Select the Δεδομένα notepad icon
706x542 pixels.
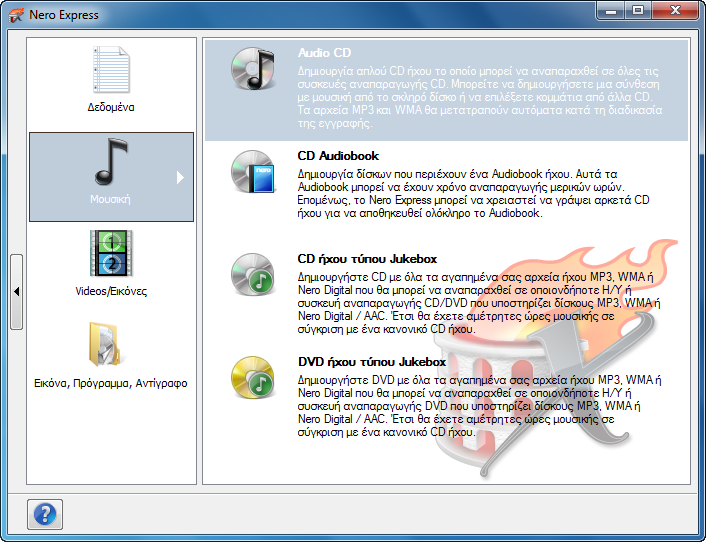[x=111, y=70]
